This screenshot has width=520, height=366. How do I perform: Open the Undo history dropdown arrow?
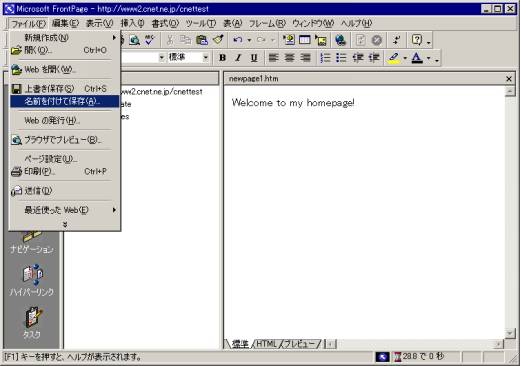[249, 40]
